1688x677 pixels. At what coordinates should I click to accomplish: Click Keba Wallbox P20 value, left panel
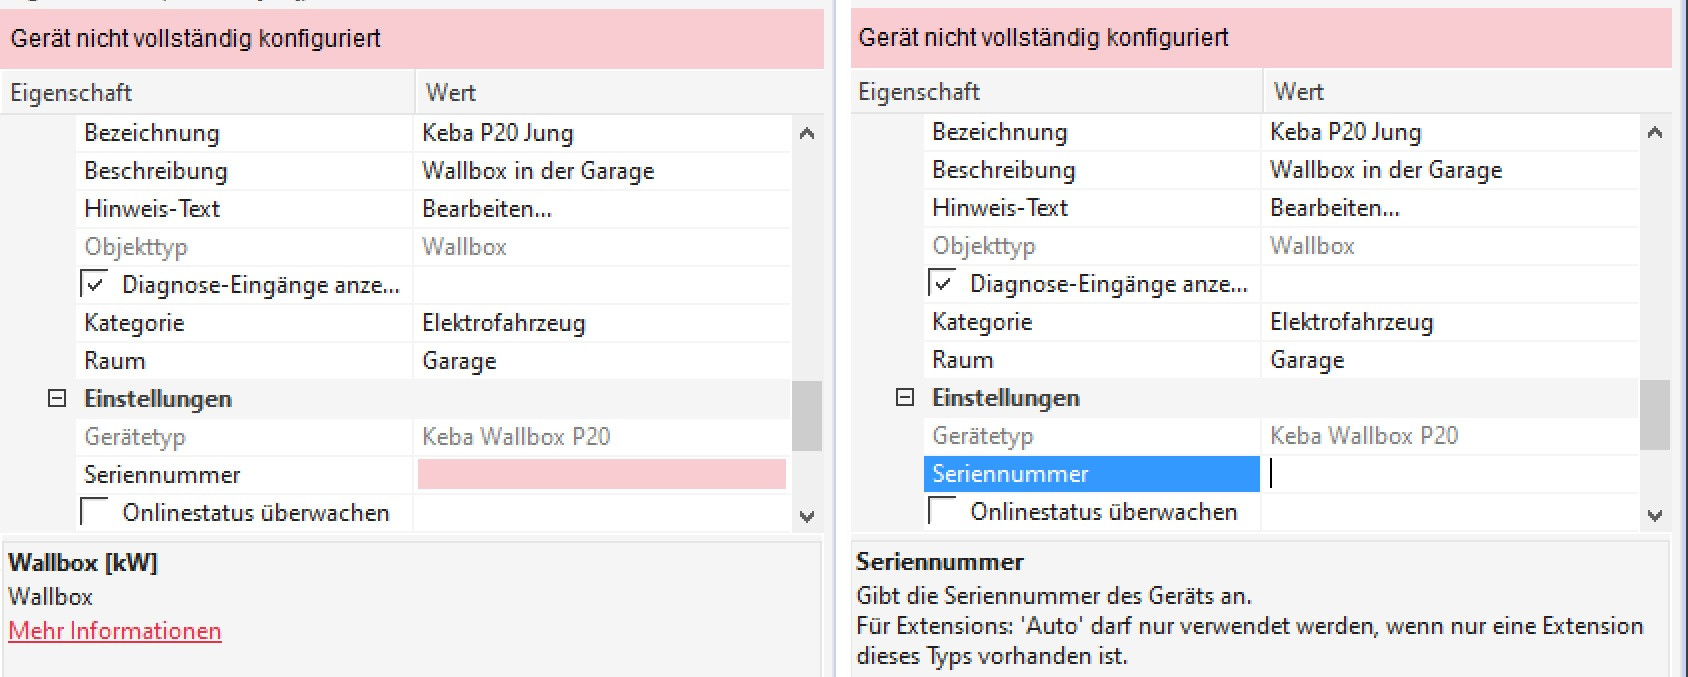coord(516,436)
